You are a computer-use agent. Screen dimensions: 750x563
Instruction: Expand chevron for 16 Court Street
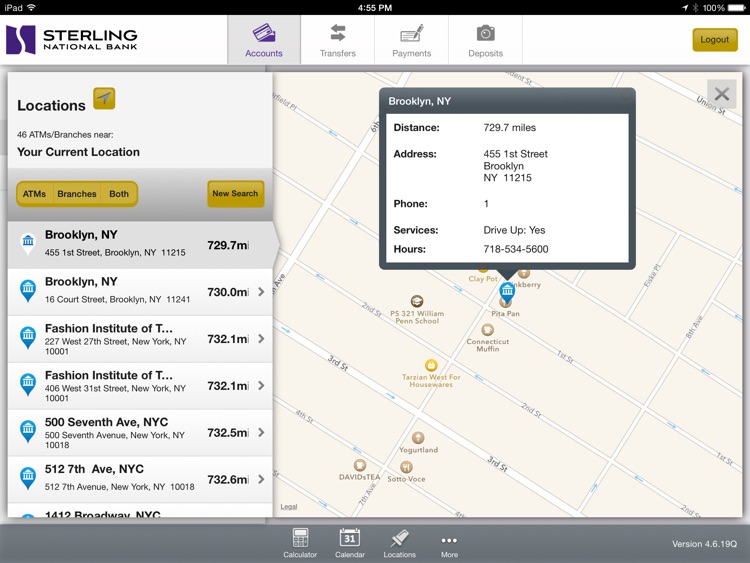point(261,292)
